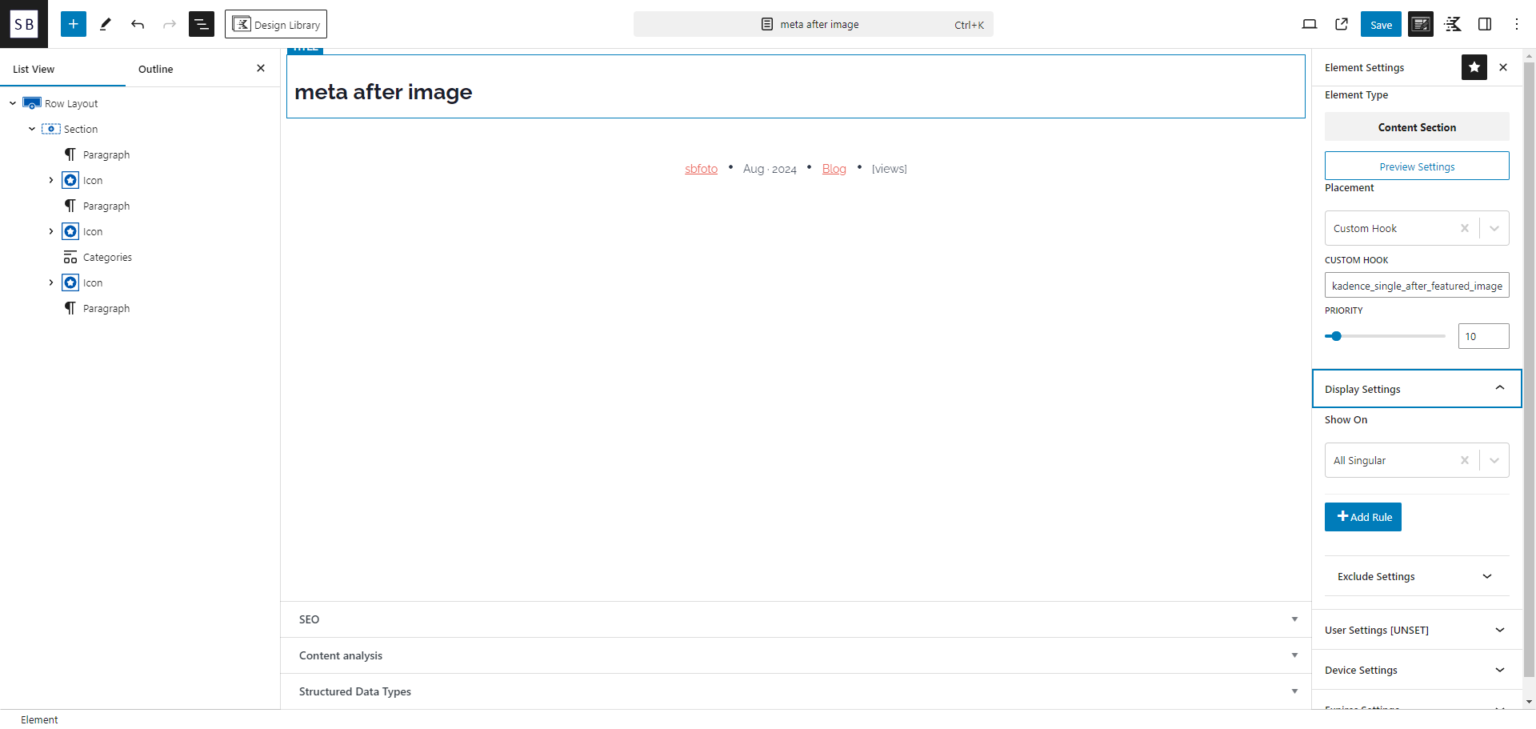Undo the last change
The height and width of the screenshot is (729, 1536).
click(x=137, y=24)
